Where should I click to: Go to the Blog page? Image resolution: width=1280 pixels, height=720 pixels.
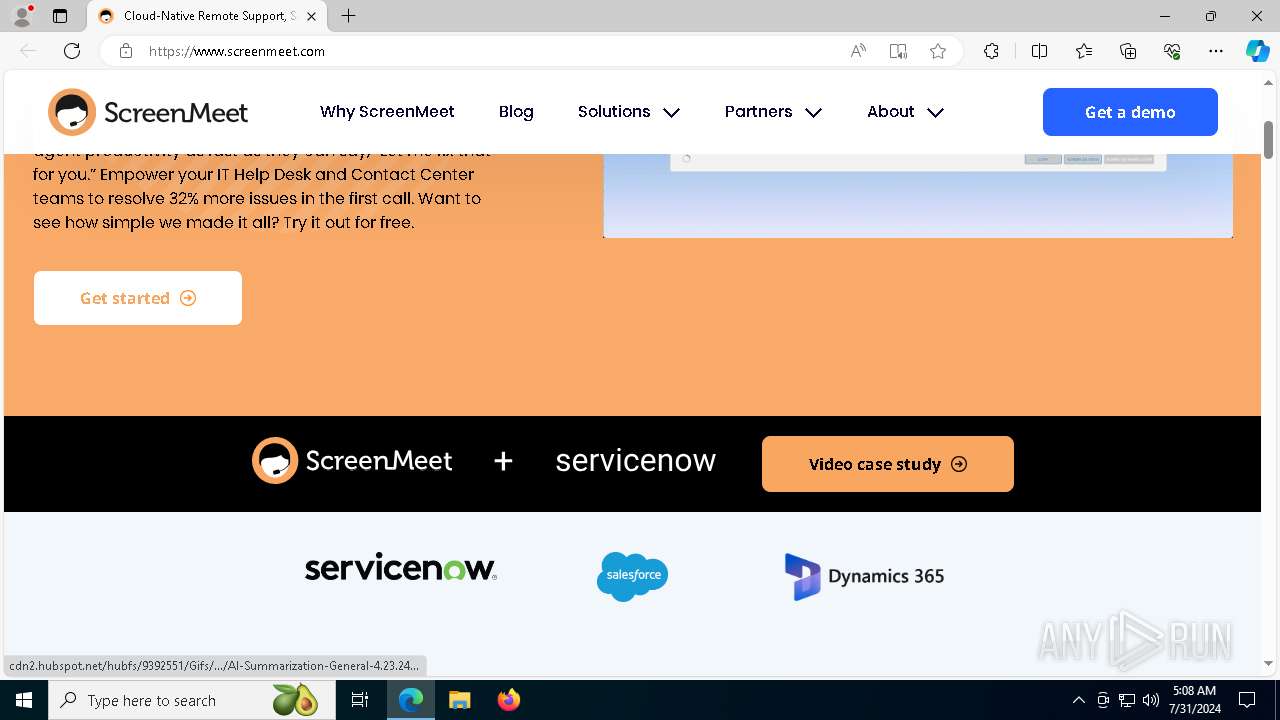tap(516, 112)
